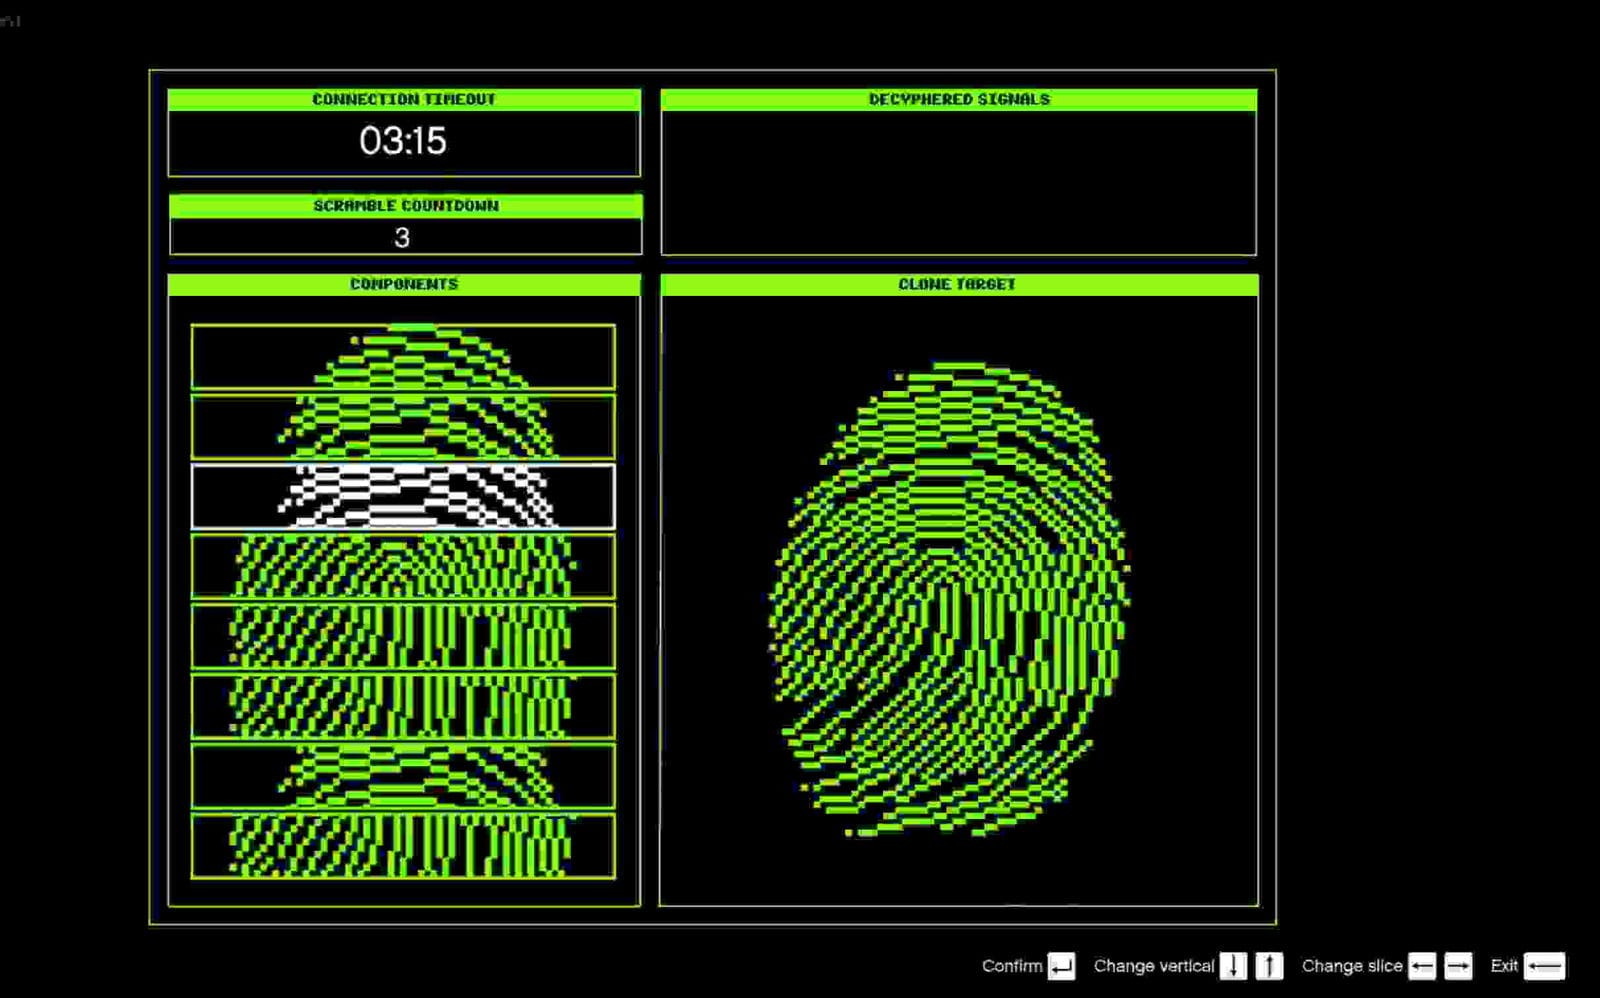The width and height of the screenshot is (1600, 998).
Task: Click the clone target fingerprint image
Action: click(950, 600)
